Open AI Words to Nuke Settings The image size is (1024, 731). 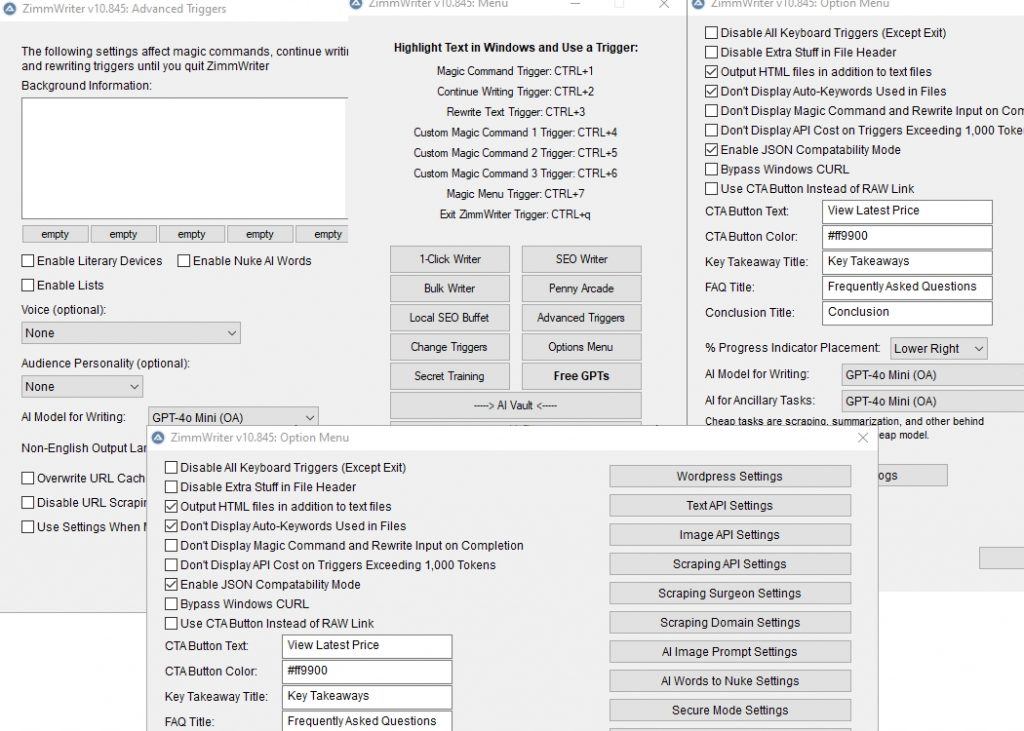click(x=729, y=682)
